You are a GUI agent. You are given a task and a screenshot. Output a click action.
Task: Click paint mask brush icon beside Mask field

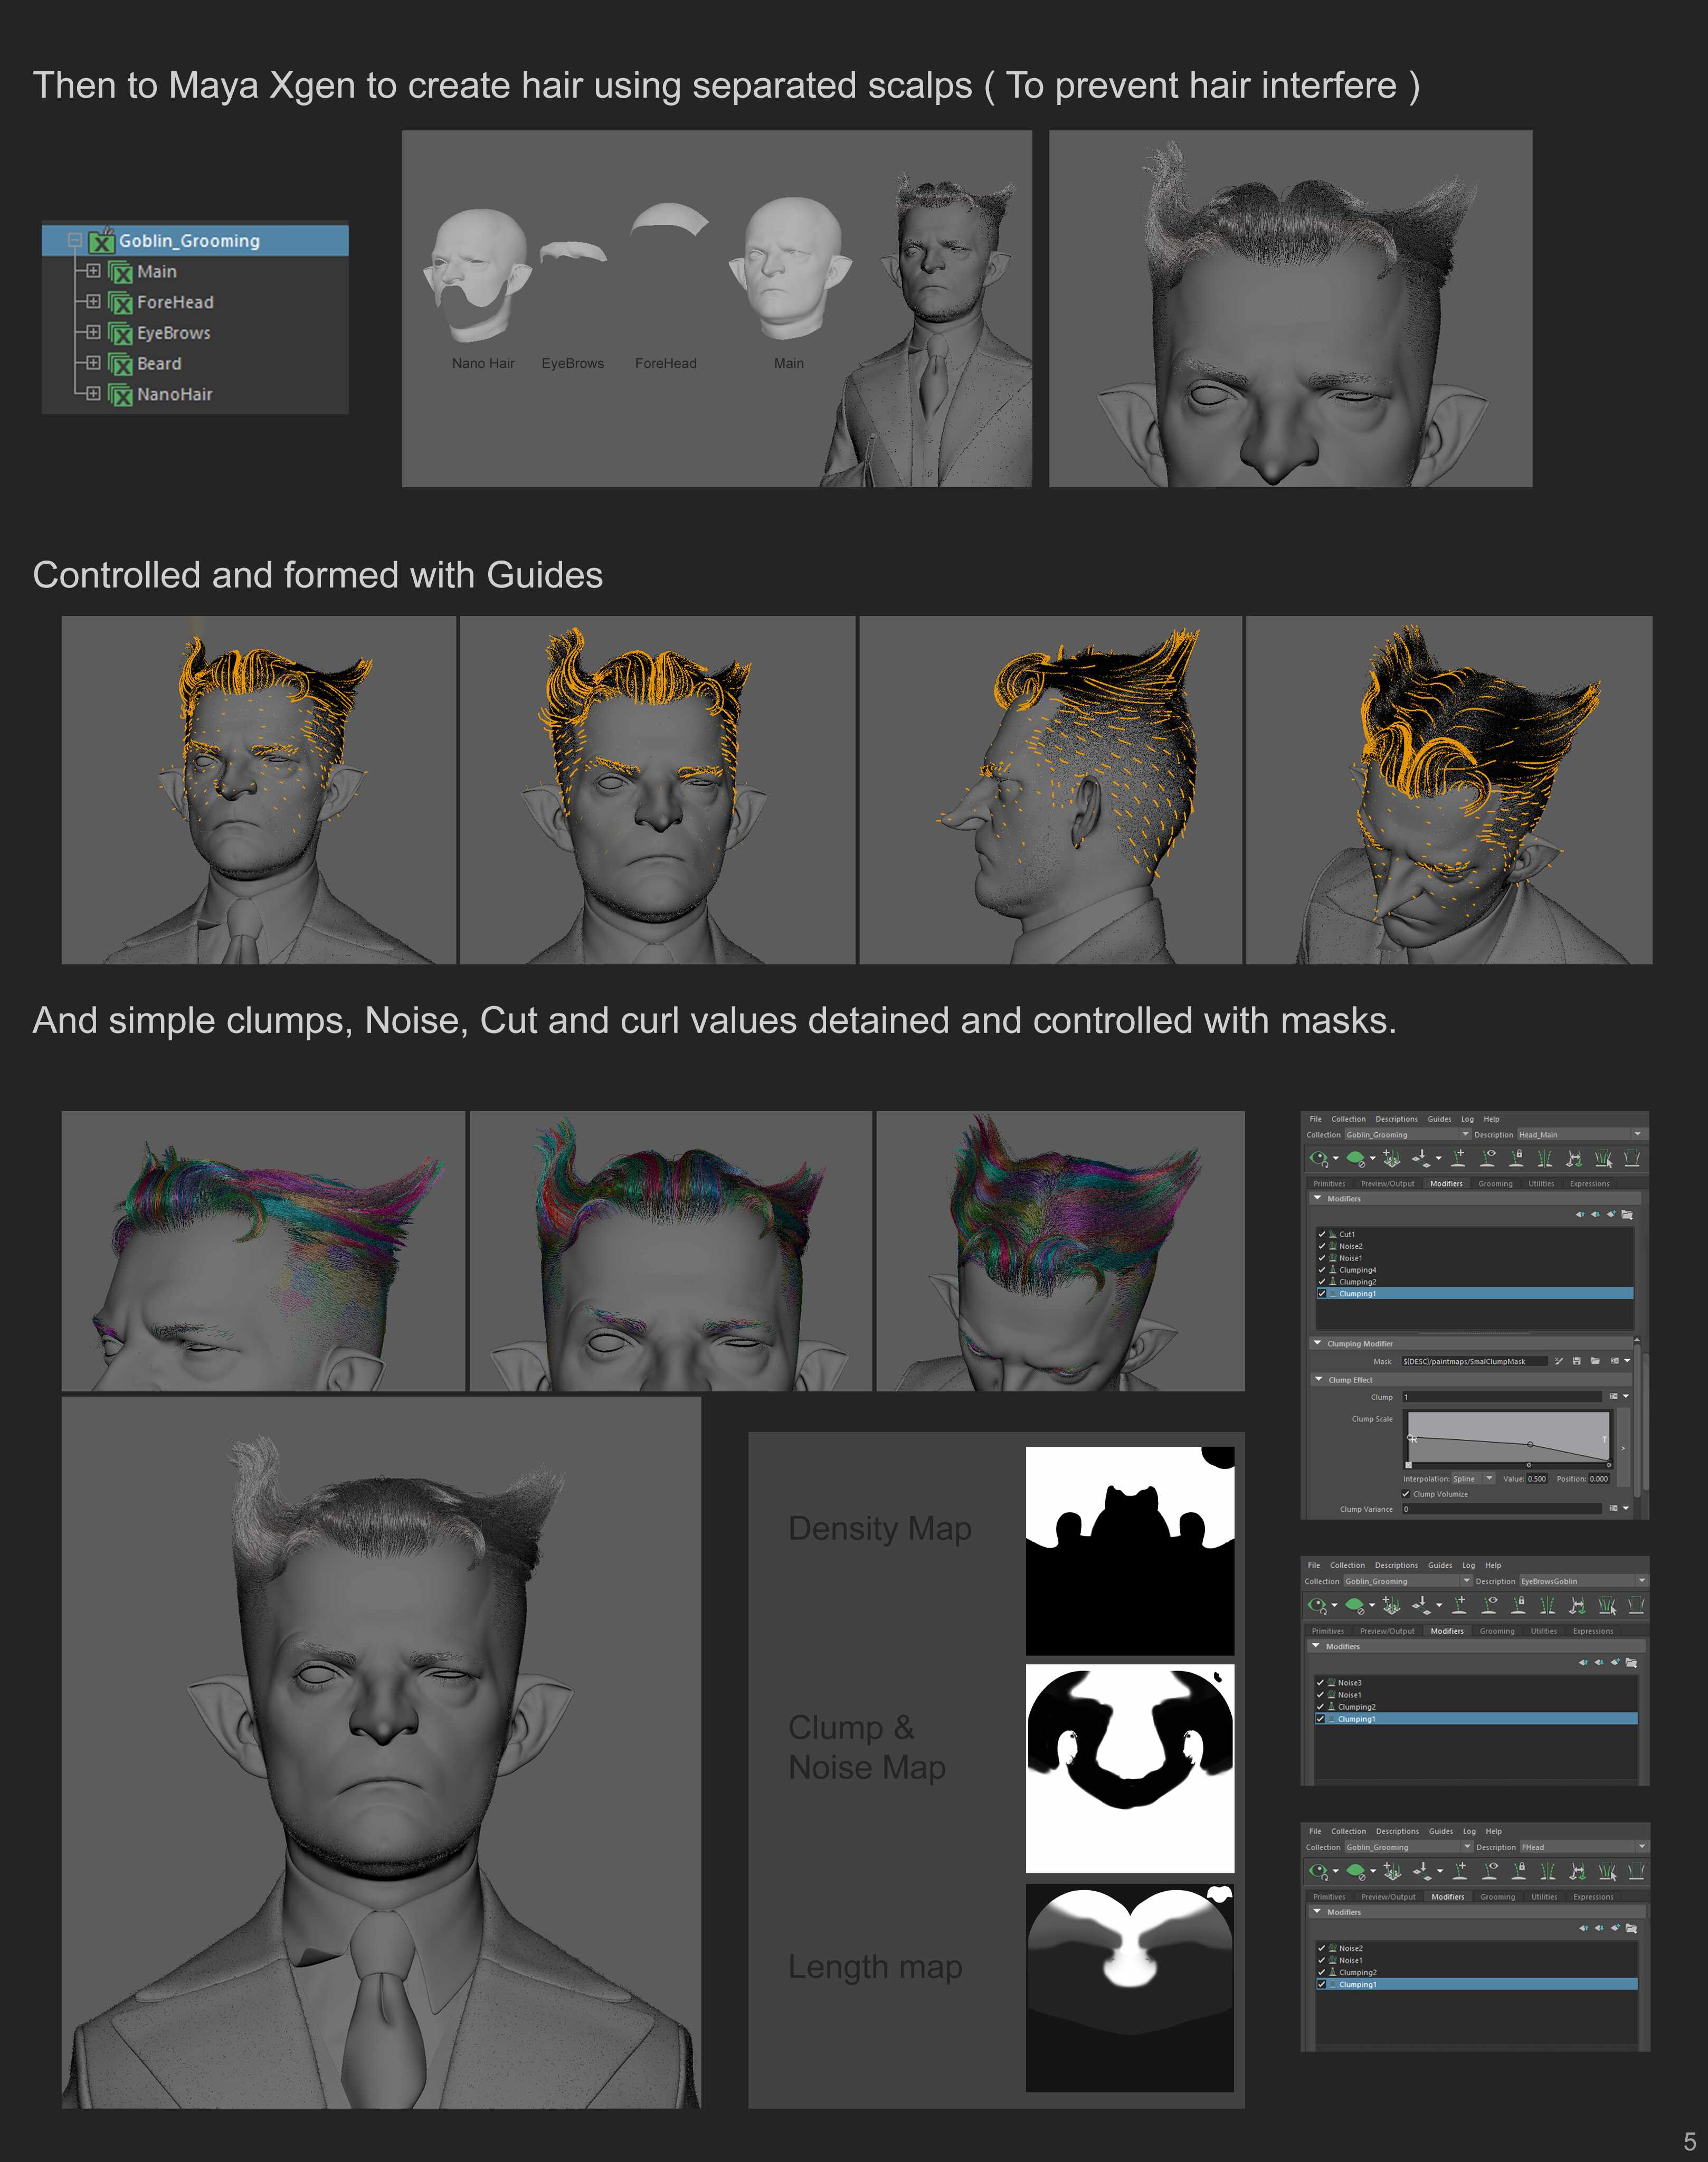click(x=1559, y=1361)
